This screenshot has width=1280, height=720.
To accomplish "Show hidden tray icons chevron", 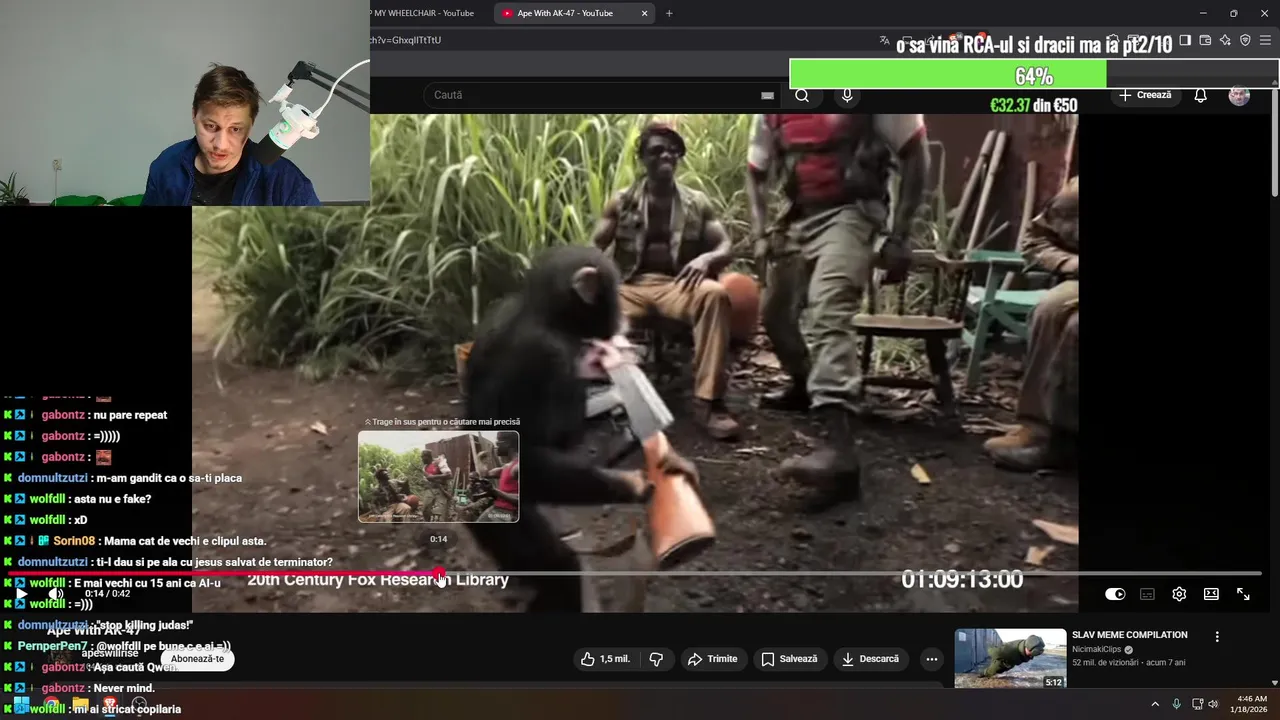I will 1155,704.
